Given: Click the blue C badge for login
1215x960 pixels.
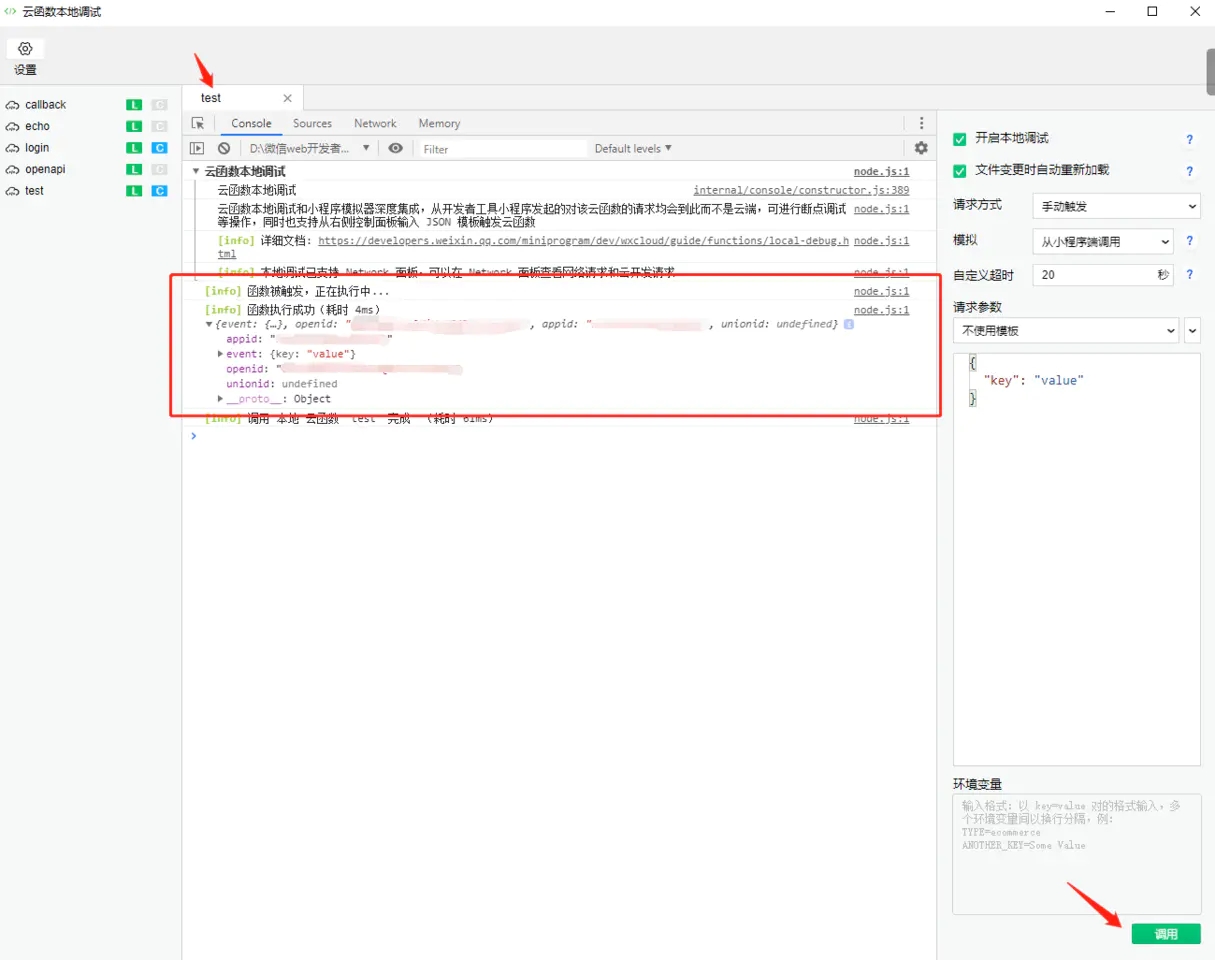Looking at the screenshot, I should [159, 148].
